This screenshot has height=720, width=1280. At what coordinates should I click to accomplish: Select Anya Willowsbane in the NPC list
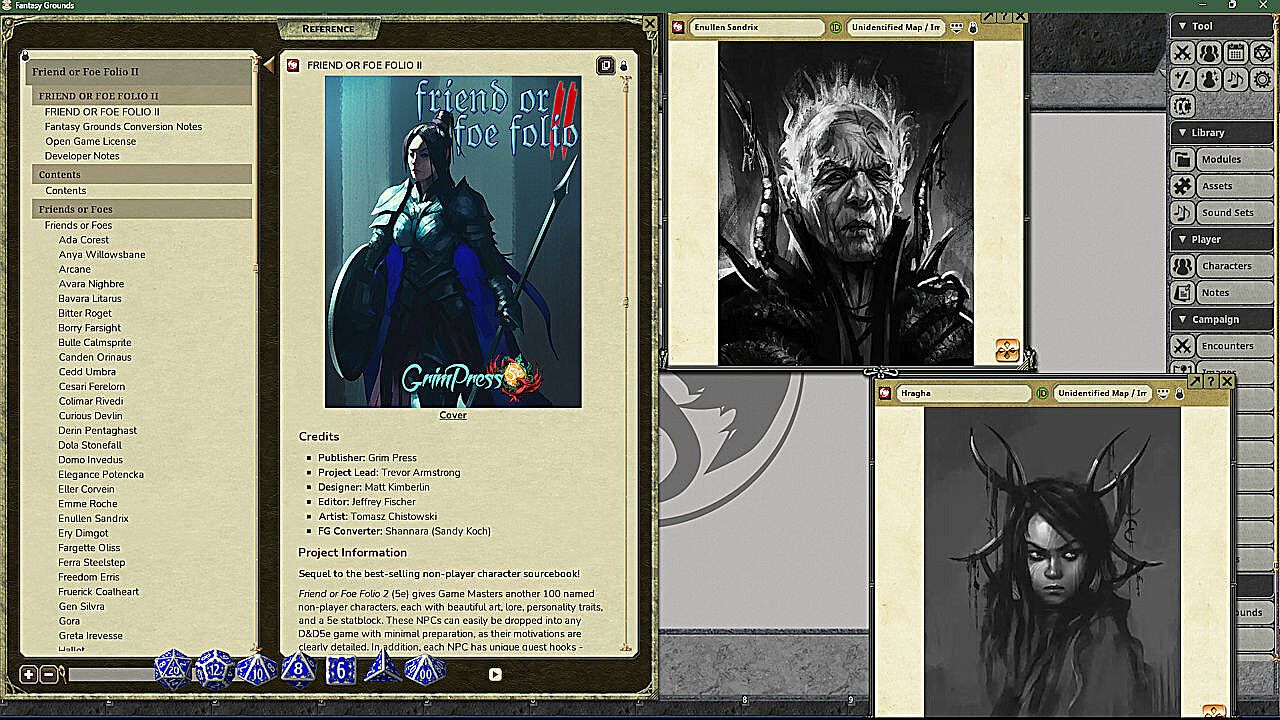(x=102, y=254)
